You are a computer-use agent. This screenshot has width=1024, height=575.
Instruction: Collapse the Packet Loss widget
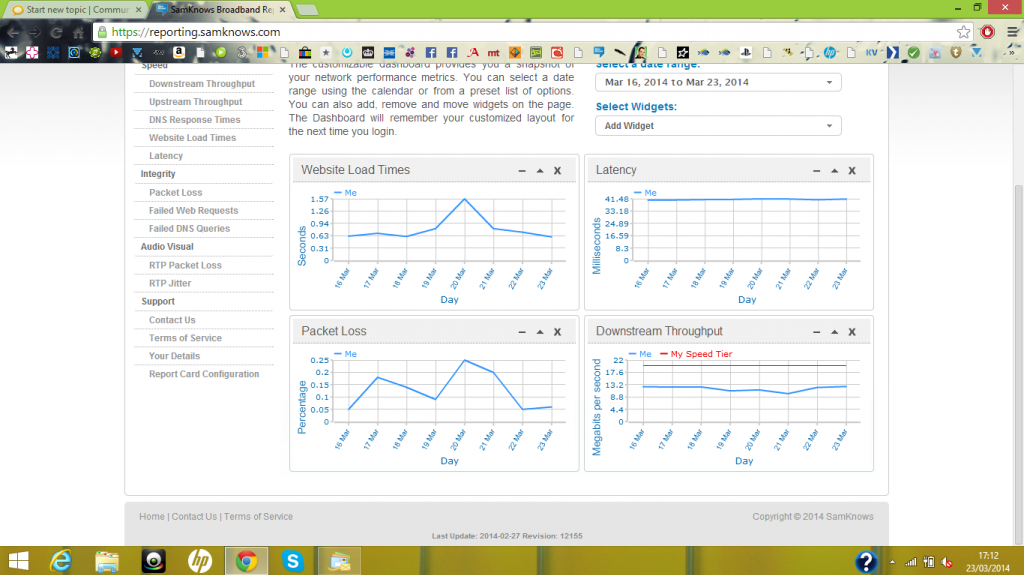click(522, 332)
